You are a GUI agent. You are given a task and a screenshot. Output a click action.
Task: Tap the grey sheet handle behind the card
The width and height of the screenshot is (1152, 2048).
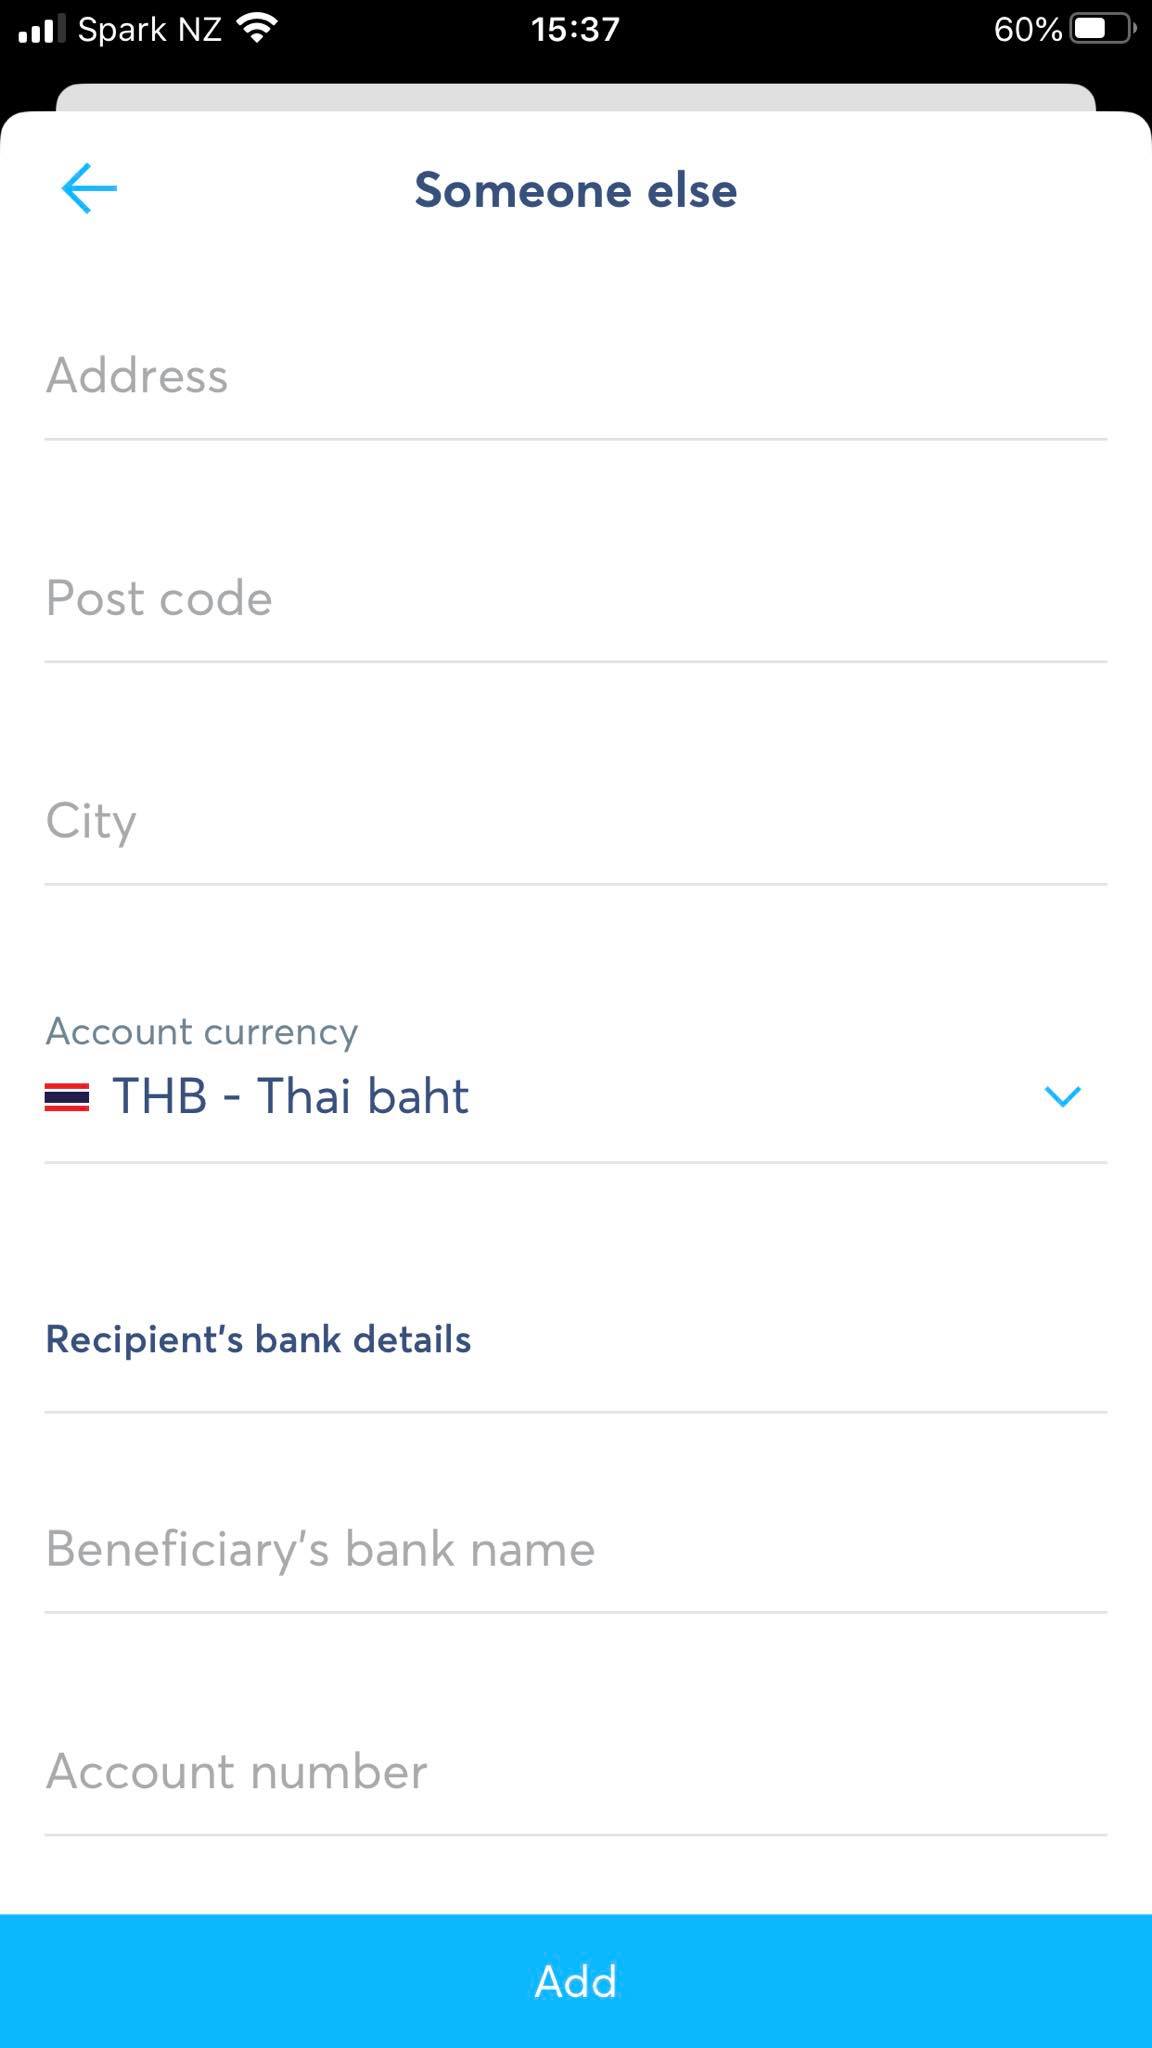pos(576,97)
